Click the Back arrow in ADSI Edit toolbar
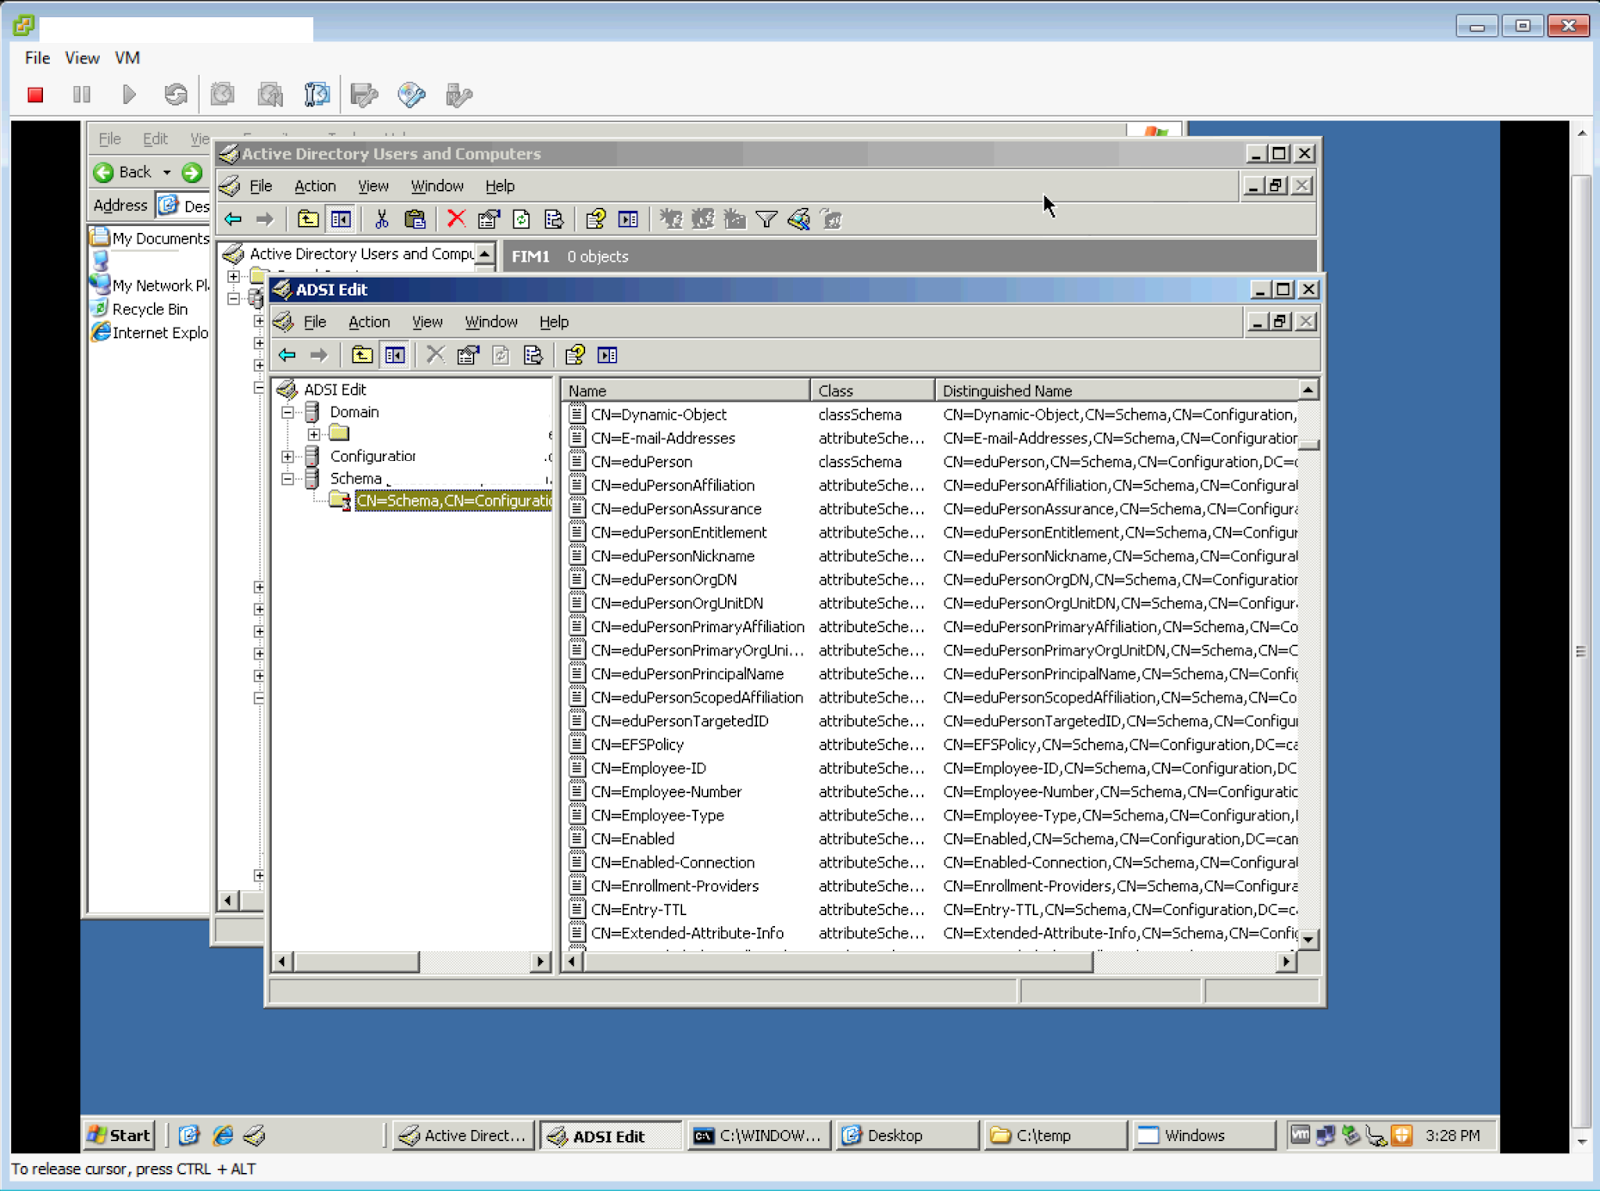 point(287,355)
